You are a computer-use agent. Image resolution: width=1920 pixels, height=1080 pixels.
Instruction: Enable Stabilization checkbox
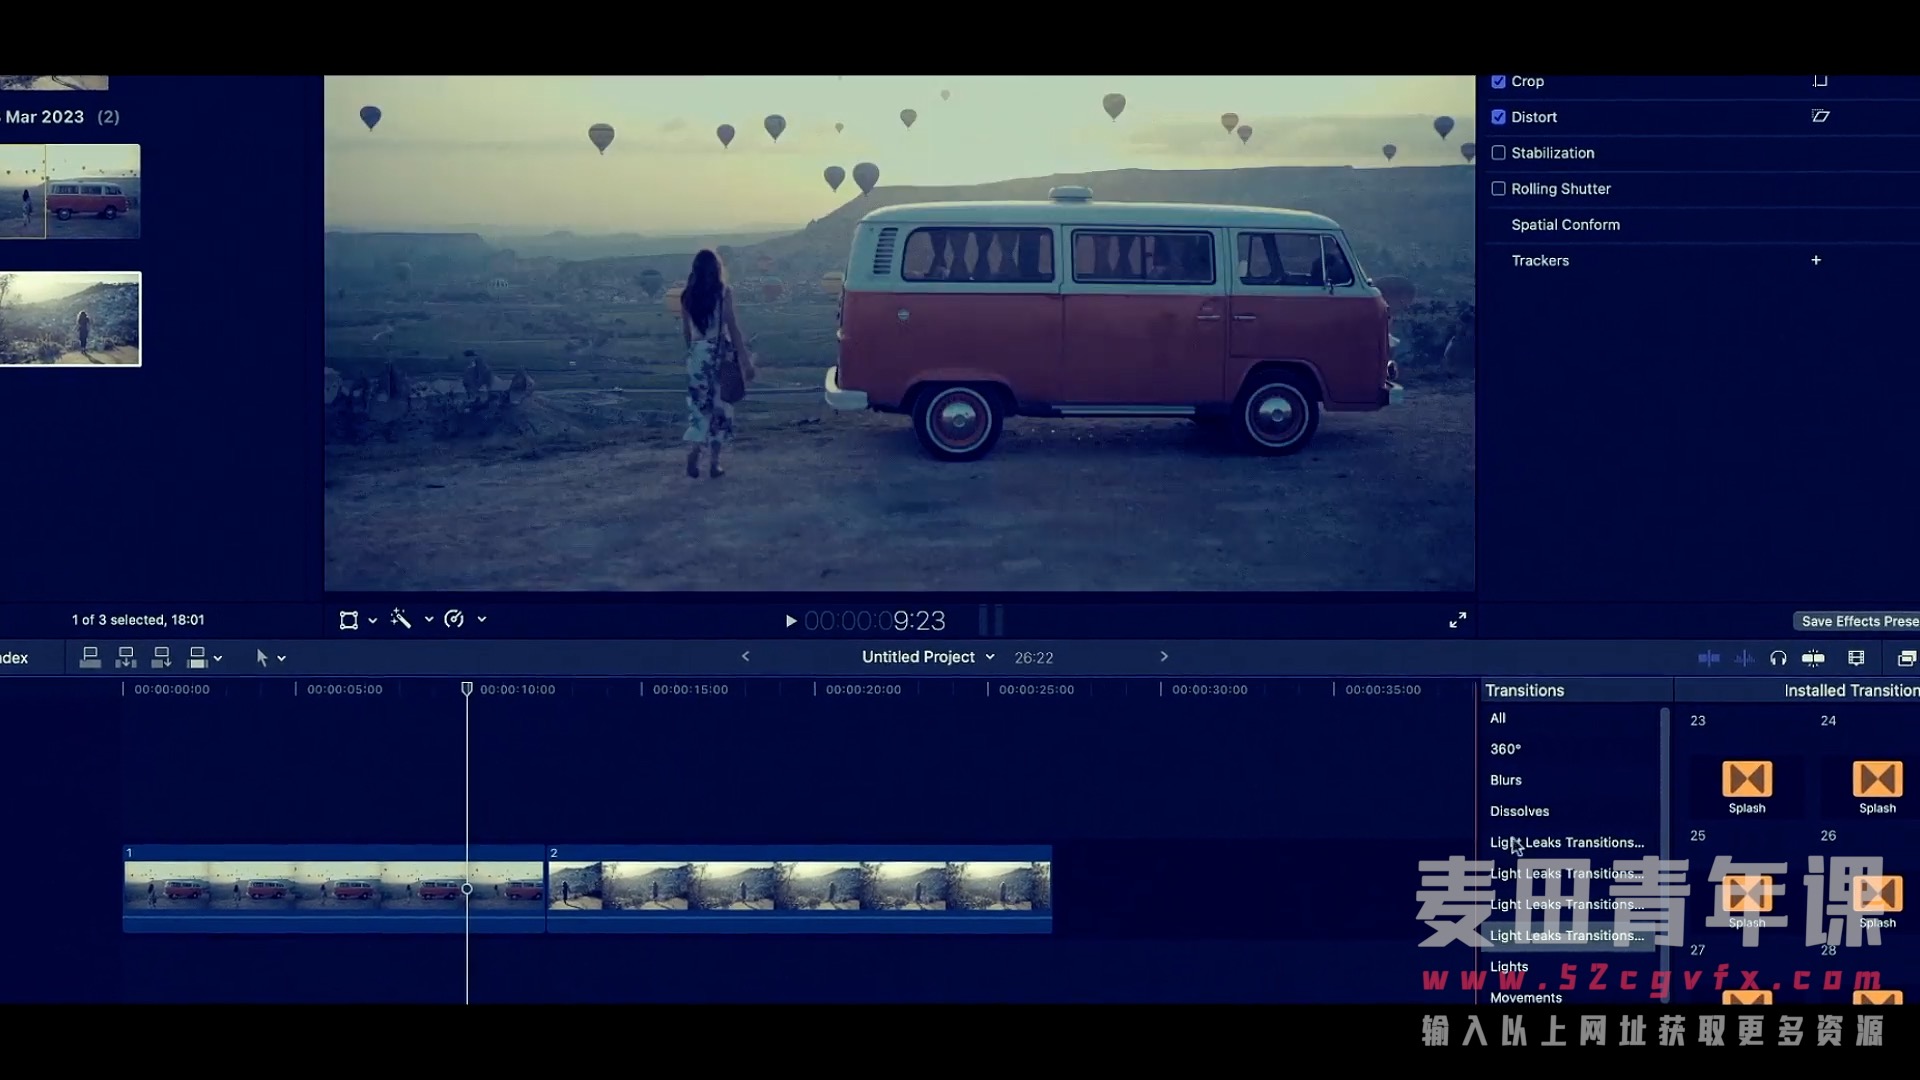pos(1498,153)
